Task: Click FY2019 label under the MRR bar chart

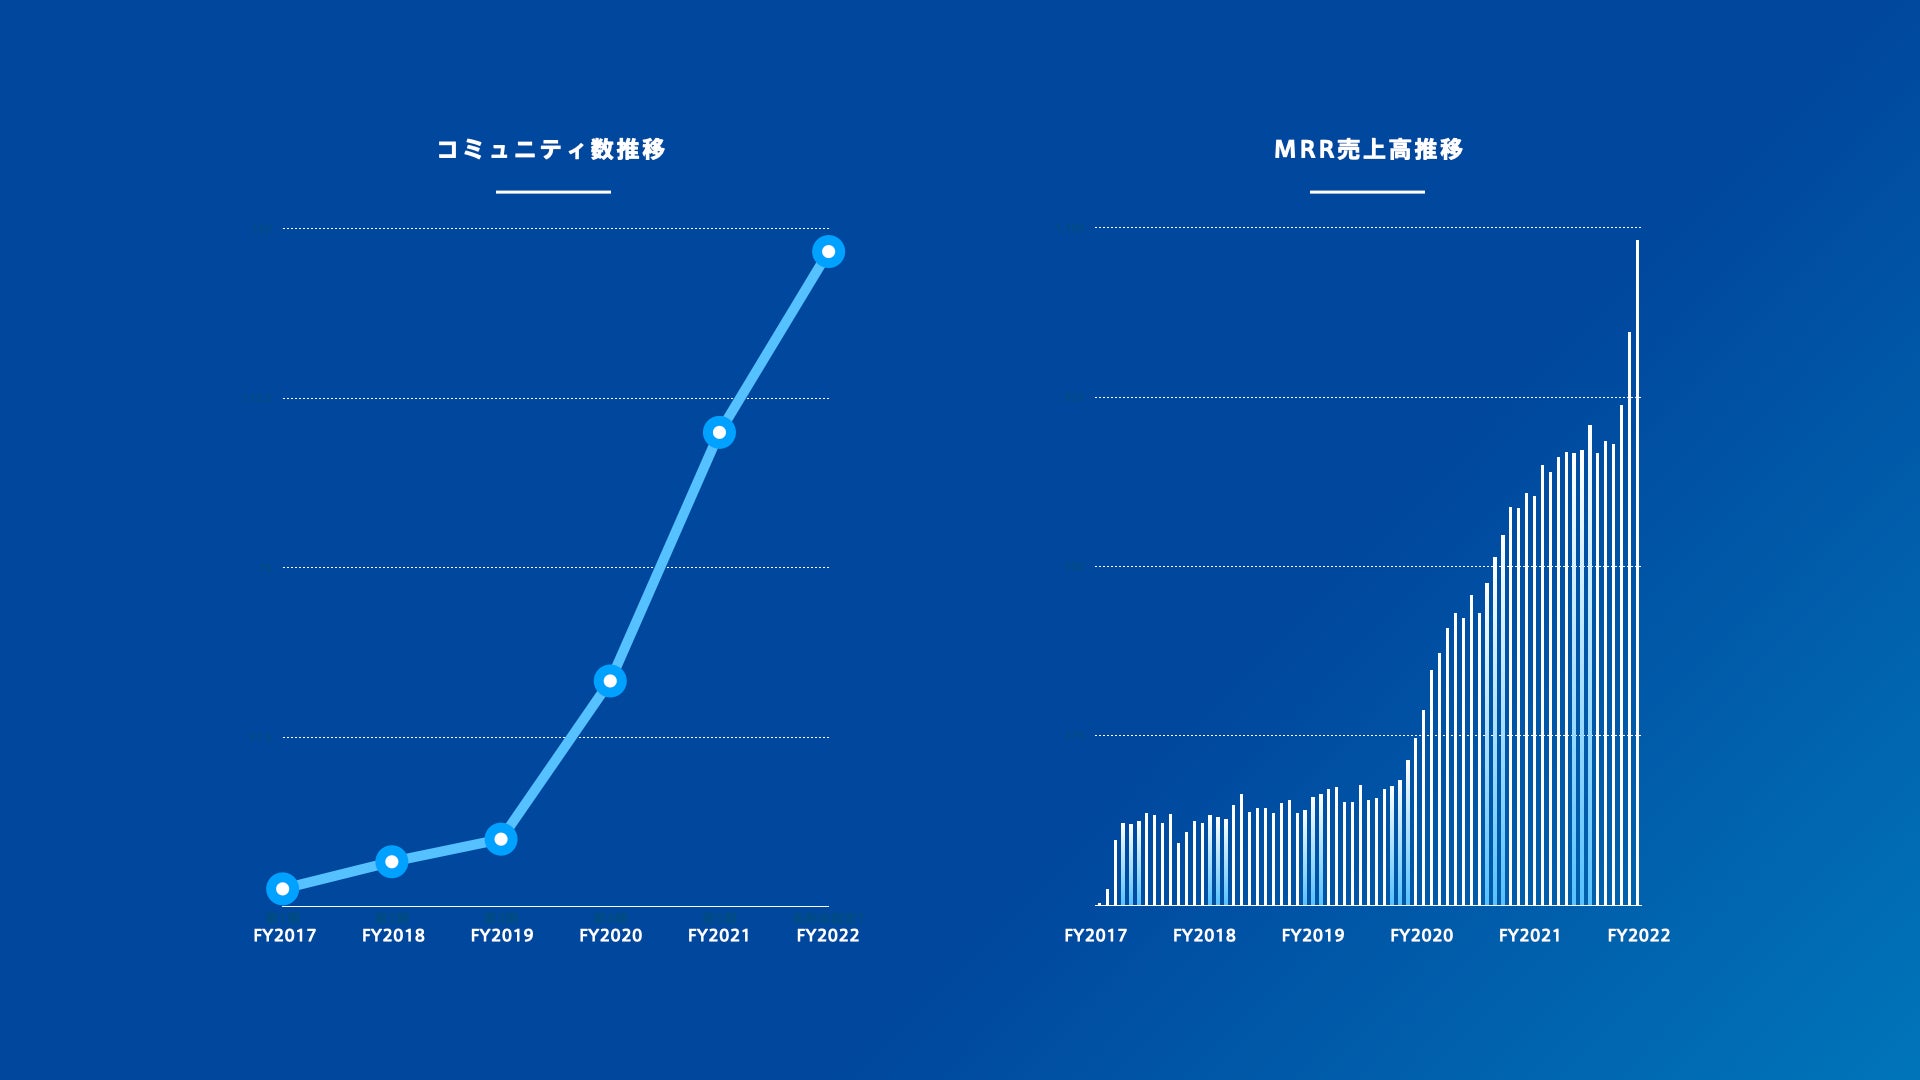Action: click(x=1313, y=936)
